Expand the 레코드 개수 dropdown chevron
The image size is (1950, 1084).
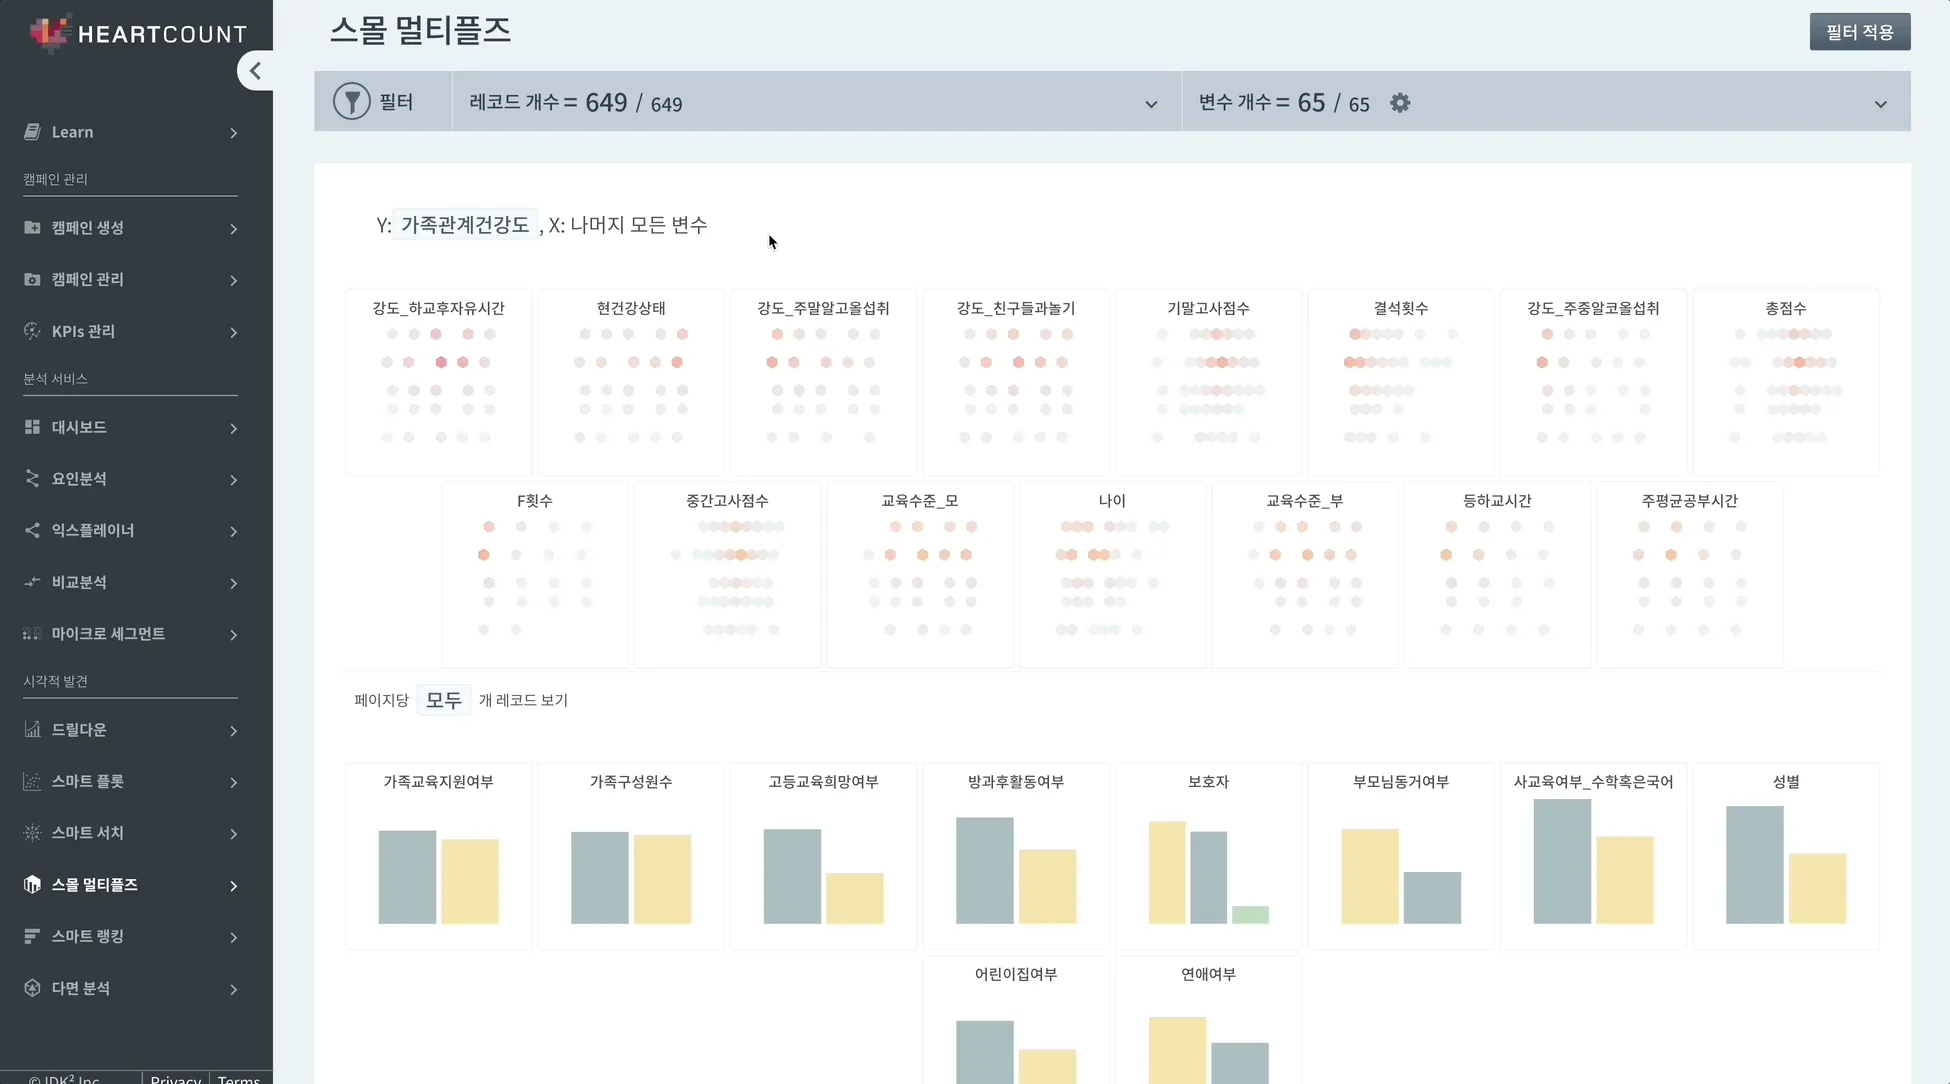(1151, 104)
